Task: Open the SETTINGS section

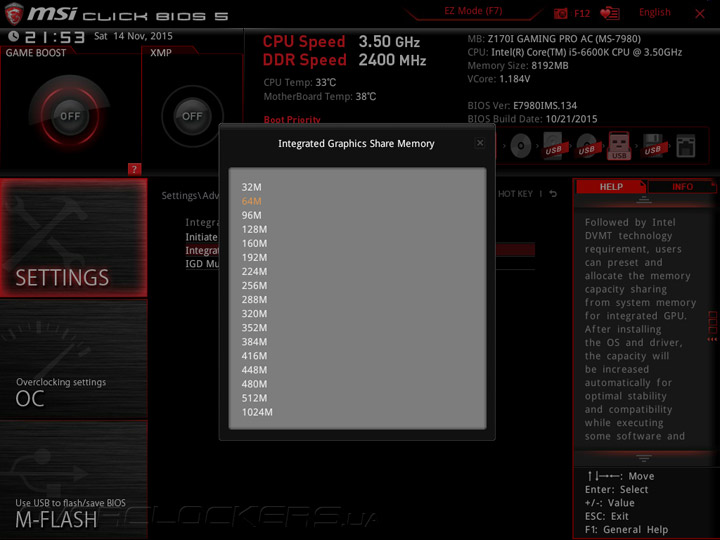Action: pos(73,238)
